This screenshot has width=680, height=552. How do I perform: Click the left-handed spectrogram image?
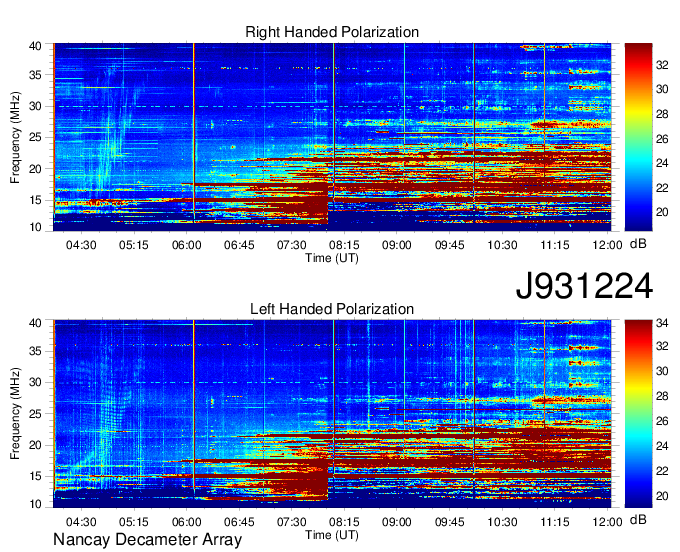(332, 414)
